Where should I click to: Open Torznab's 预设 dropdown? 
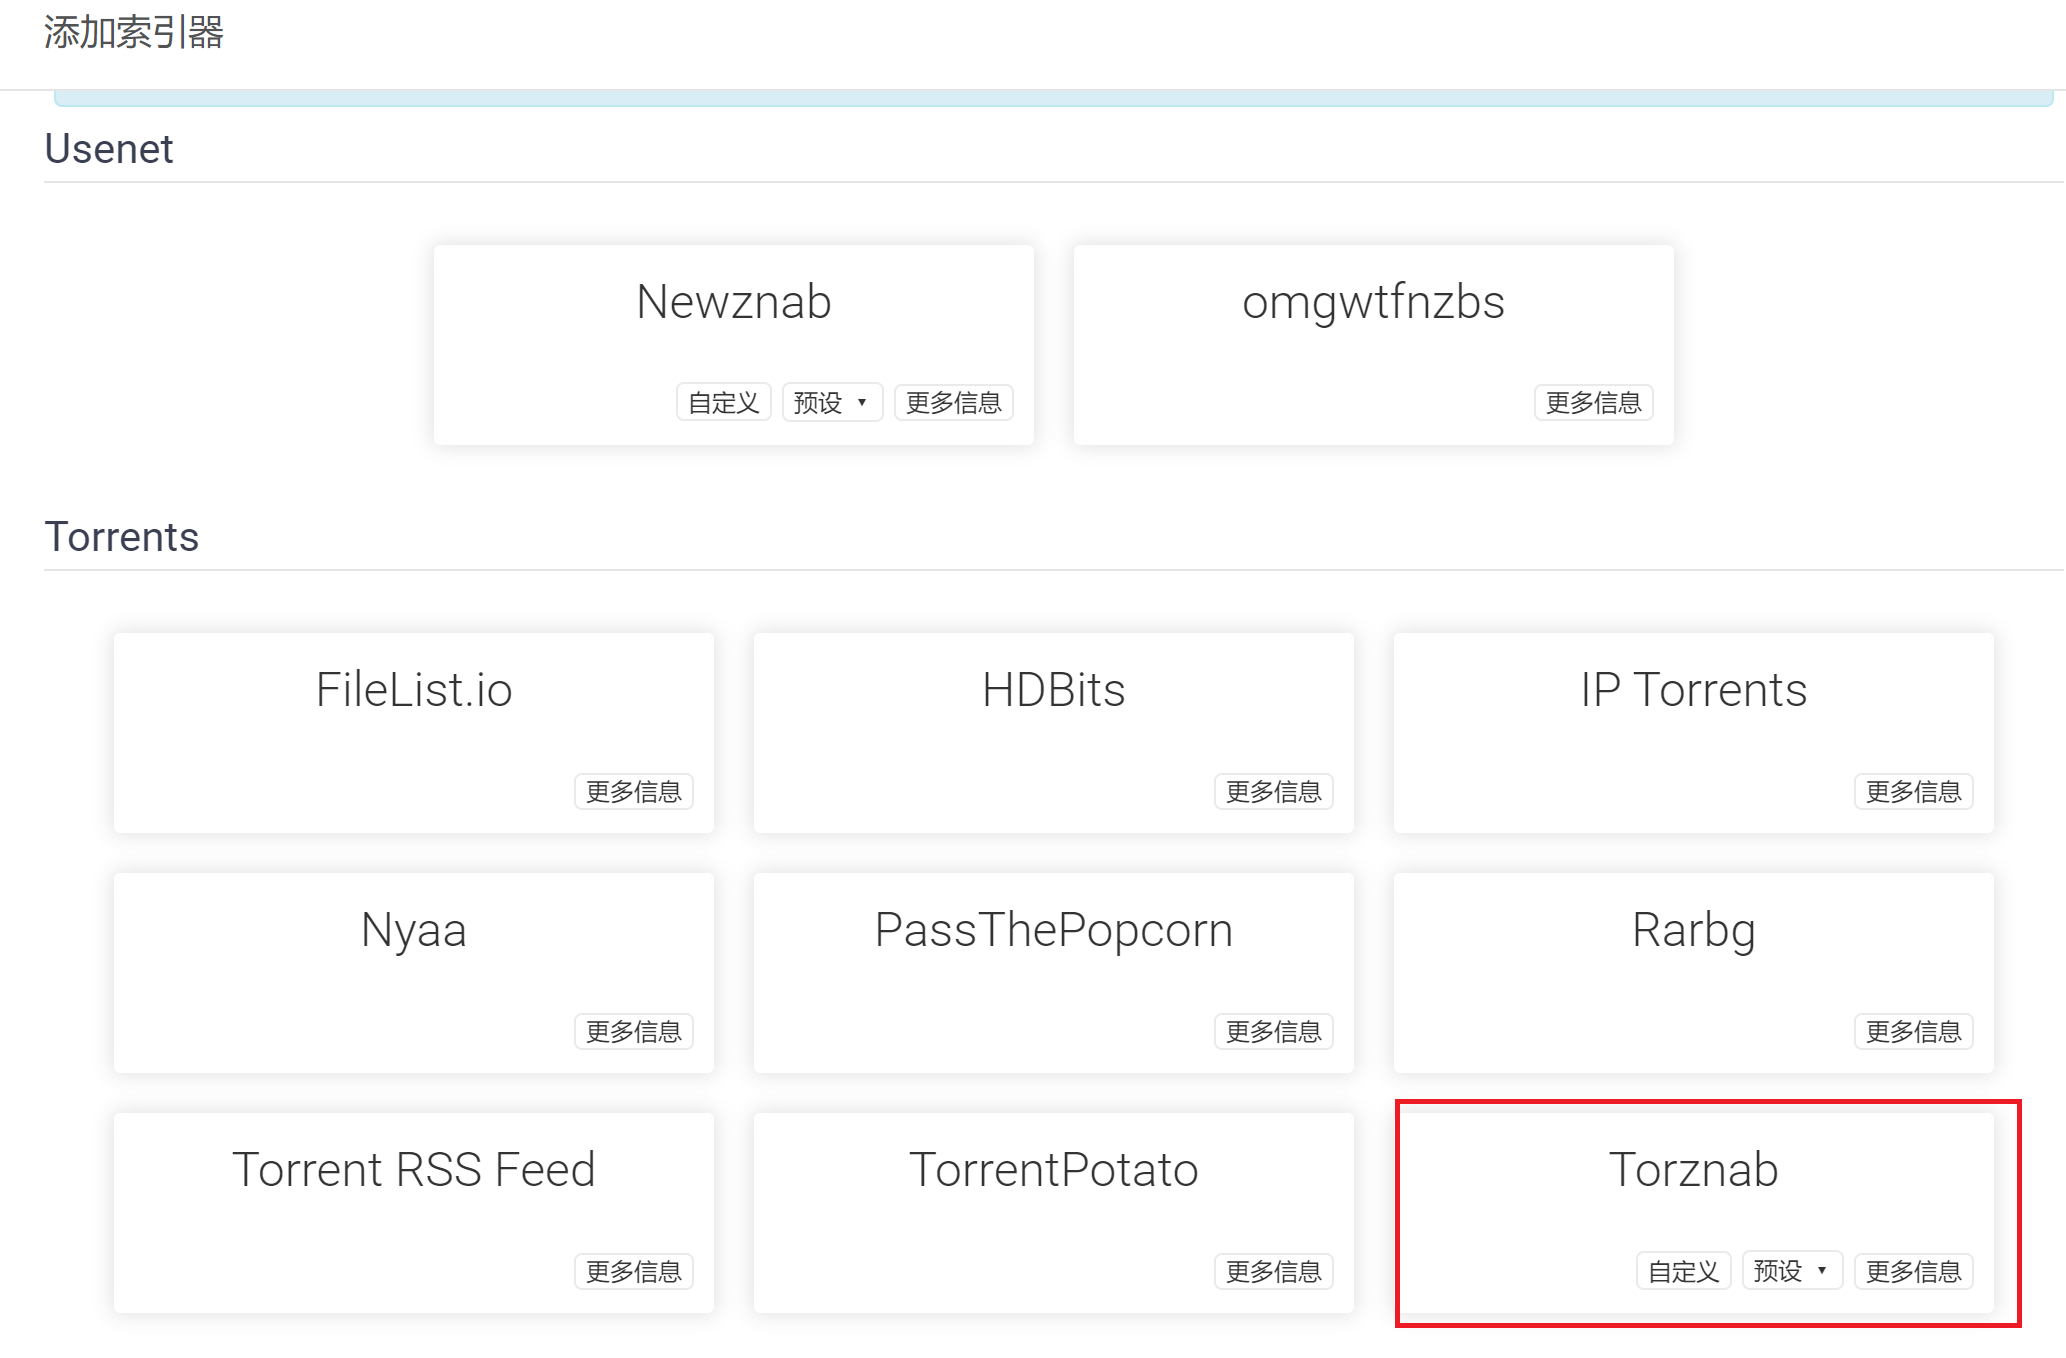coord(1792,1271)
